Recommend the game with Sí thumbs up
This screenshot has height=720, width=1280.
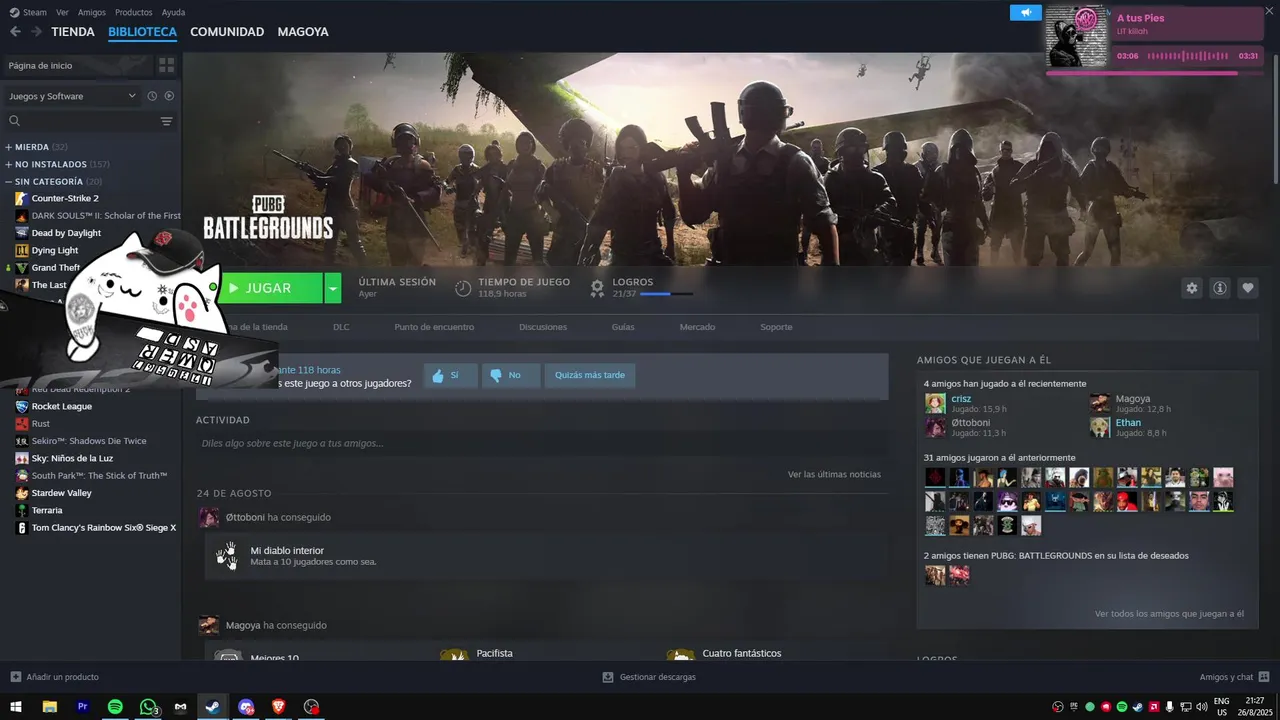tap(450, 375)
